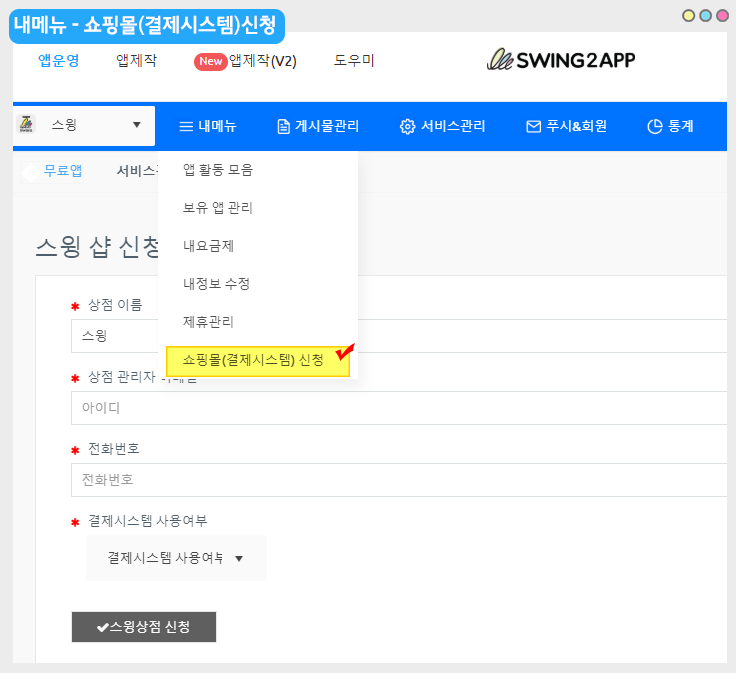Click the envelope icon beside 푸시&회원
Image resolution: width=736 pixels, height=673 pixels.
[533, 126]
